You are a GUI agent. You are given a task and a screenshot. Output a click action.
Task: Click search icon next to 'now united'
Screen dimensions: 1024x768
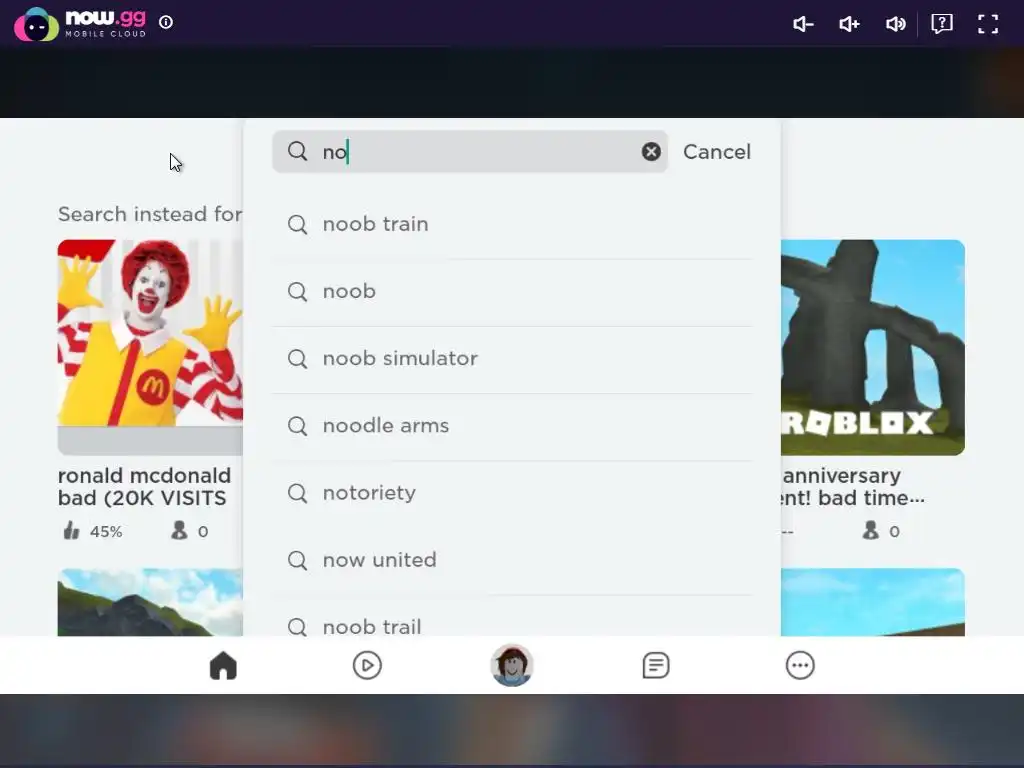point(297,560)
